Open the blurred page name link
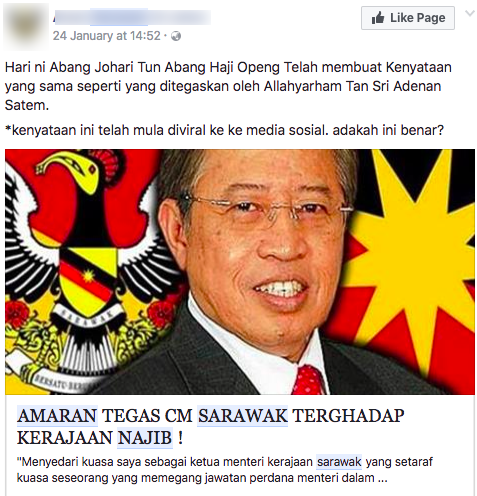Screen dimensions: 477x496 coord(132,17)
